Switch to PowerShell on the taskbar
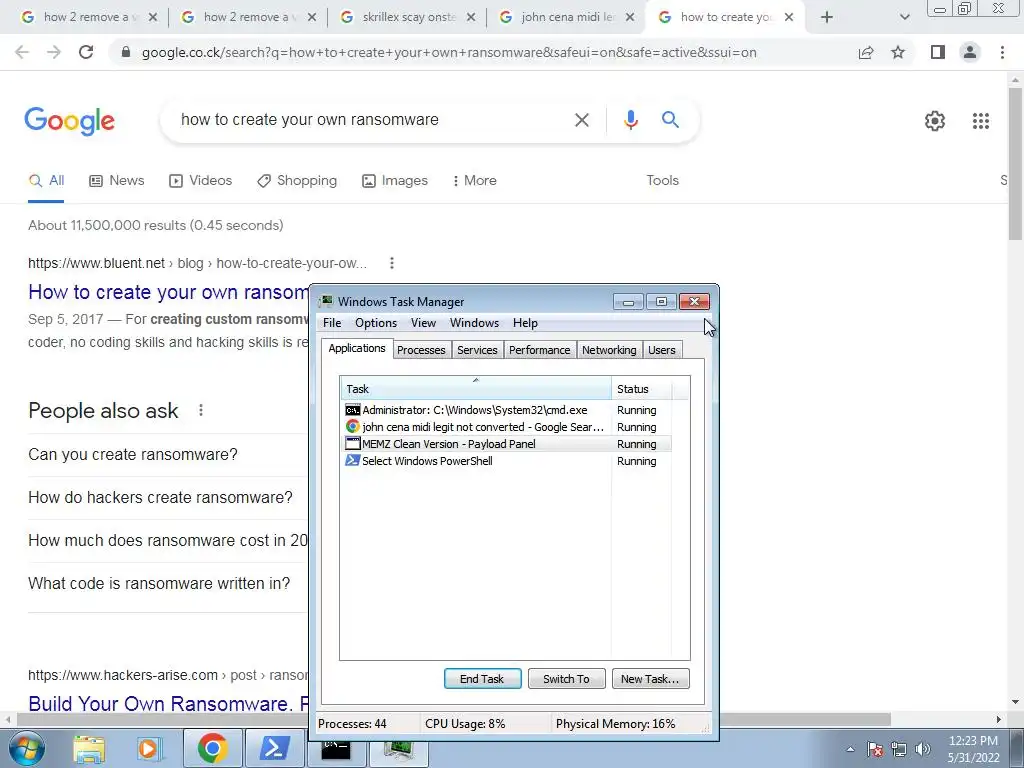This screenshot has width=1024, height=768. (x=275, y=748)
